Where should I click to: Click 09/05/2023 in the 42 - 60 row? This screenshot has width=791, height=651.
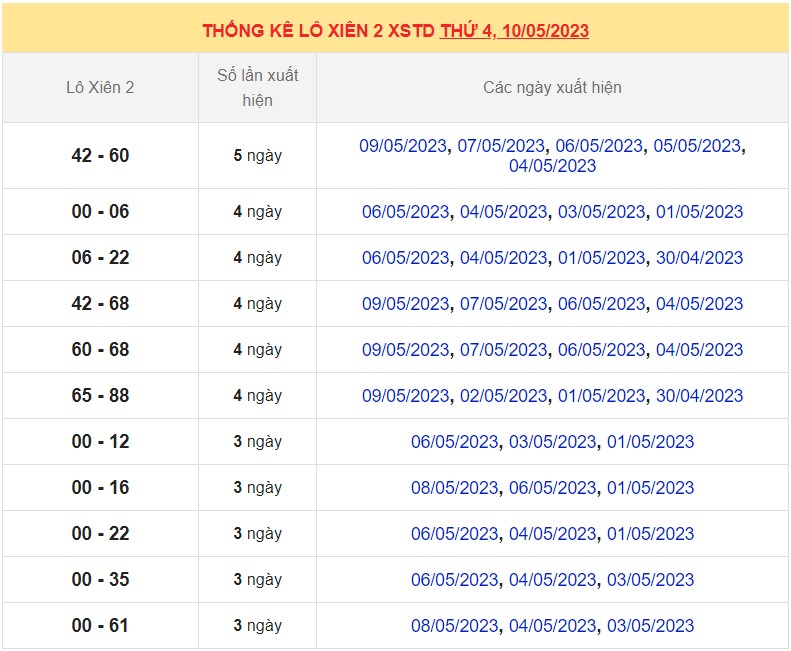pos(403,146)
